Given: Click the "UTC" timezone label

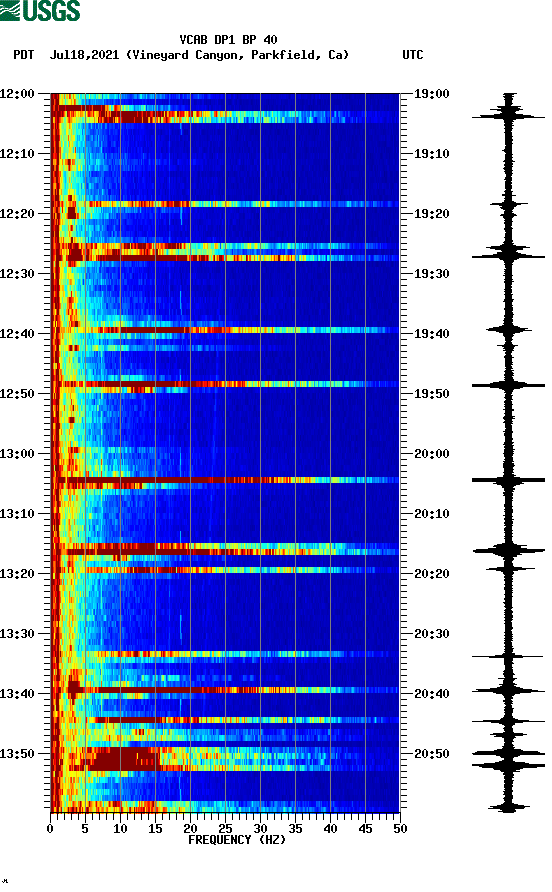Looking at the screenshot, I should tap(413, 55).
